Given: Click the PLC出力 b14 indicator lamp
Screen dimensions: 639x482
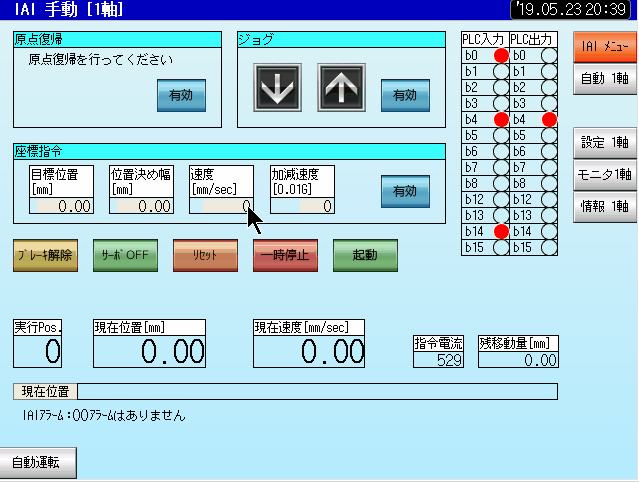Looking at the screenshot, I should click(549, 231).
